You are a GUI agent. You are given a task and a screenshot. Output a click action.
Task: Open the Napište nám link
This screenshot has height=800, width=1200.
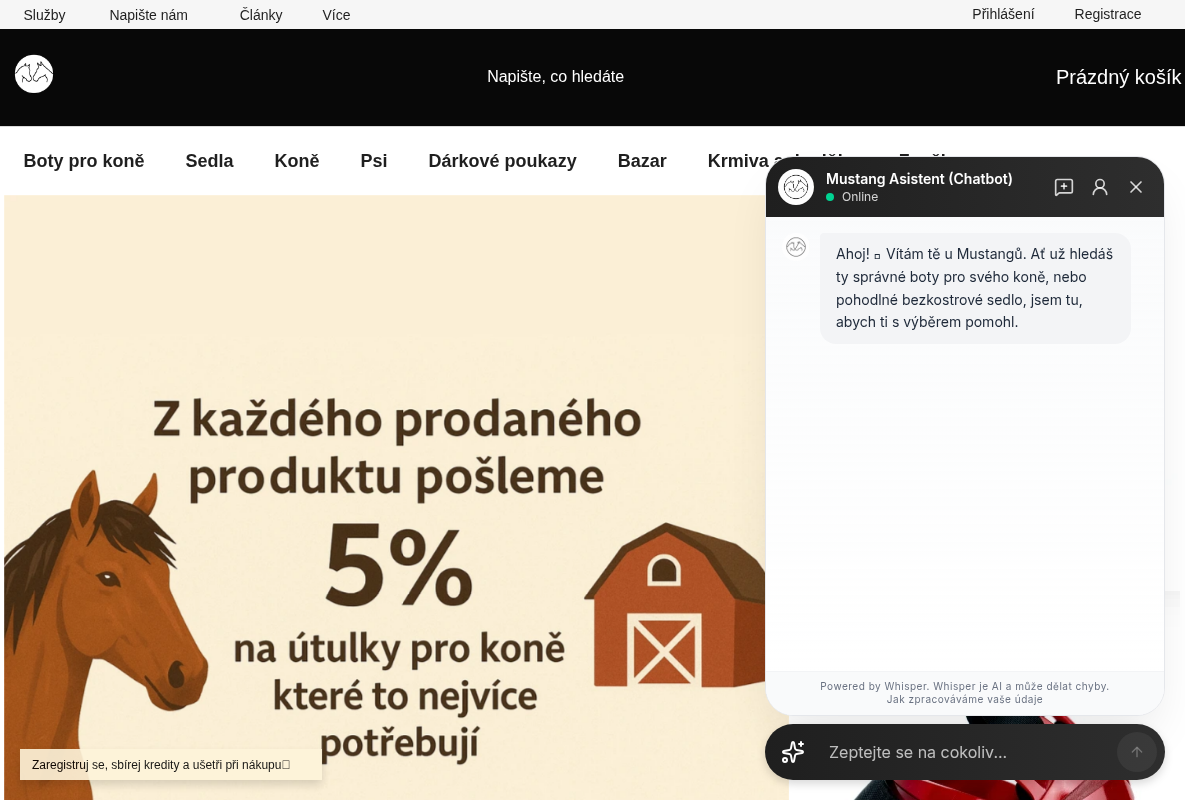[149, 15]
